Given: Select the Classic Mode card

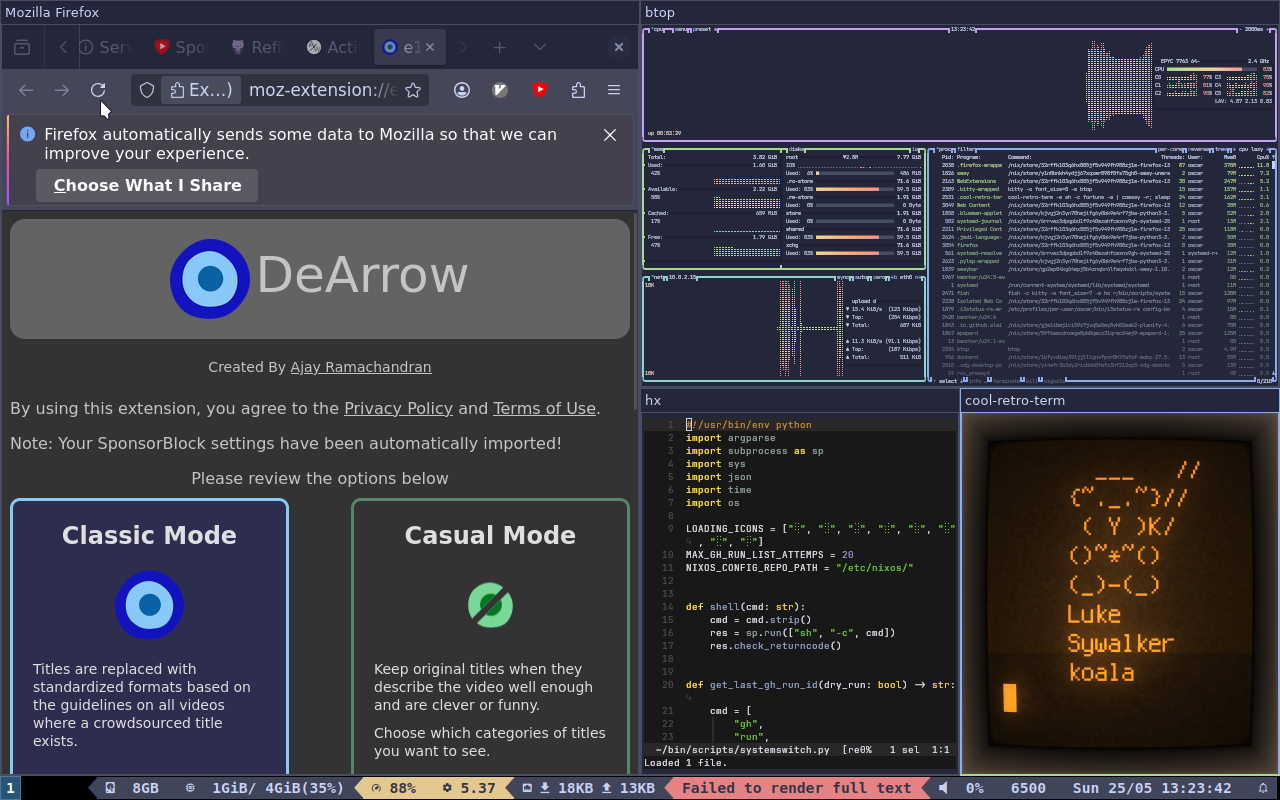Looking at the screenshot, I should 149,636.
